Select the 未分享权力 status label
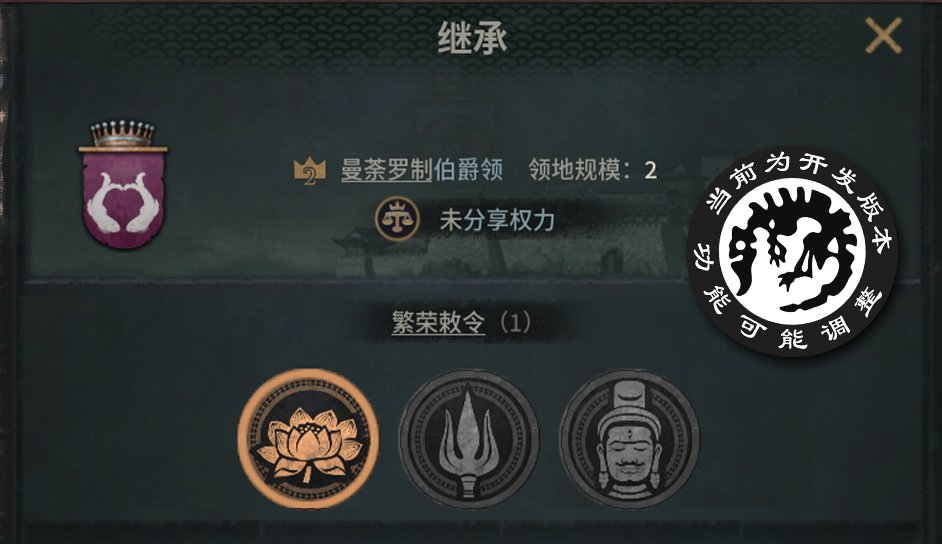 pos(497,220)
